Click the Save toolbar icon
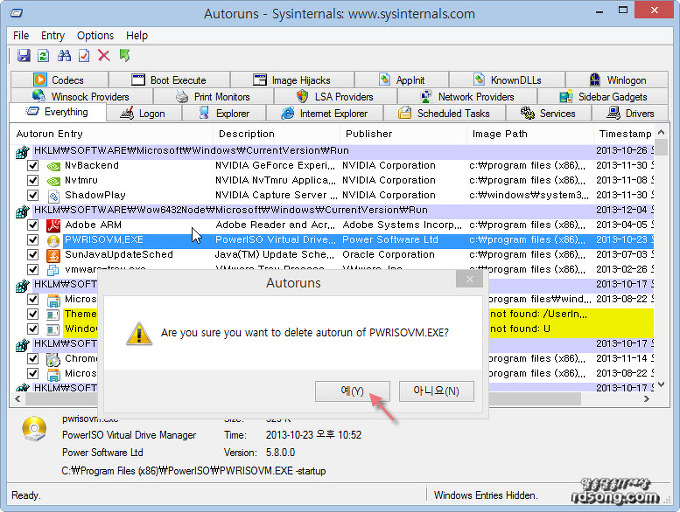Viewport: 680px width, 512px height. (24, 56)
